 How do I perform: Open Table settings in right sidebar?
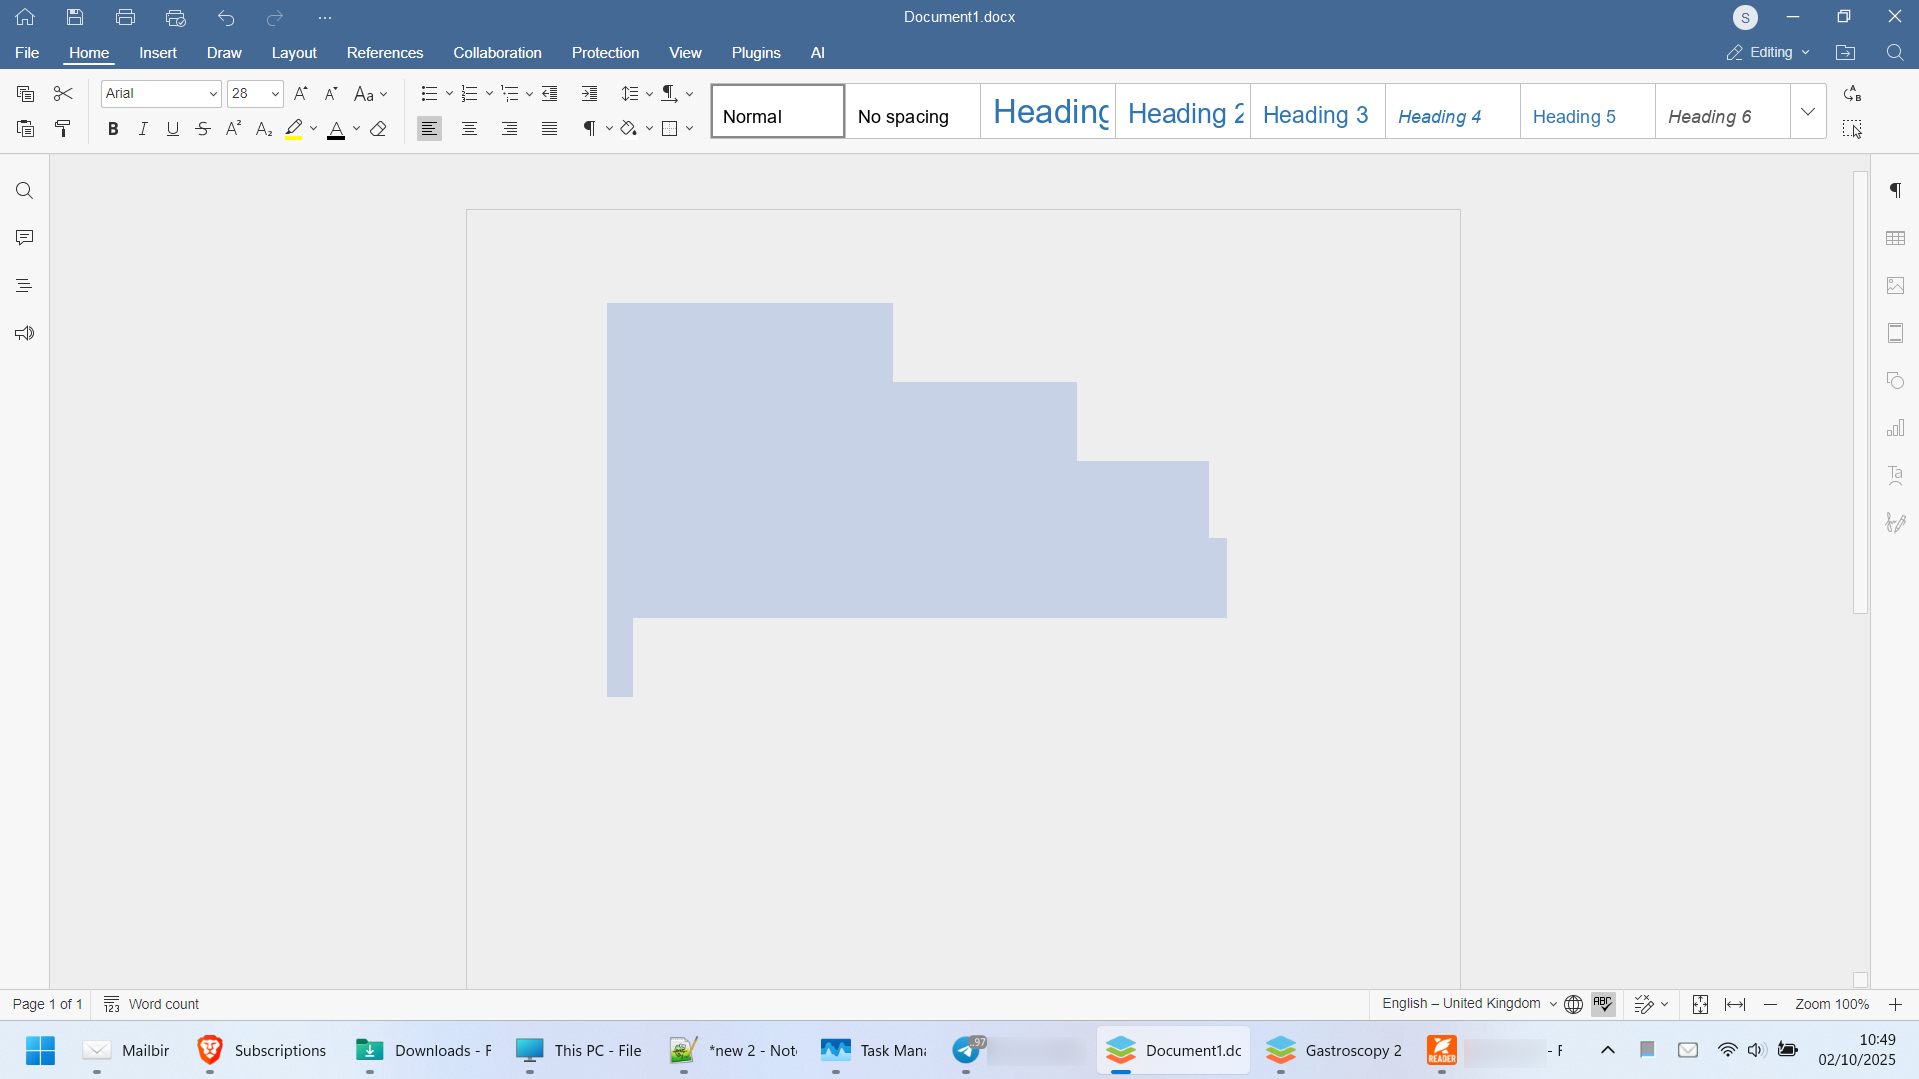1895,238
